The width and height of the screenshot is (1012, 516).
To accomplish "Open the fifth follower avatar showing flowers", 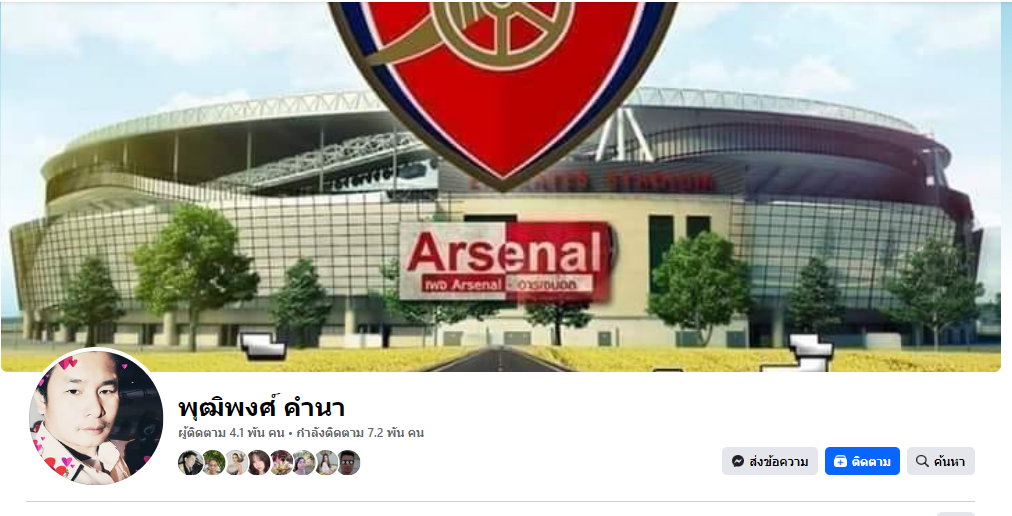I will [281, 462].
